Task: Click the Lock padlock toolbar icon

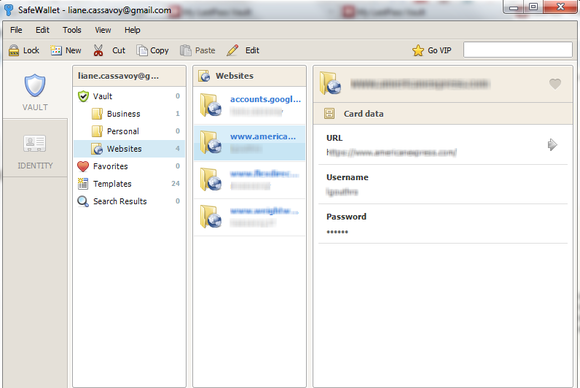Action: click(14, 50)
